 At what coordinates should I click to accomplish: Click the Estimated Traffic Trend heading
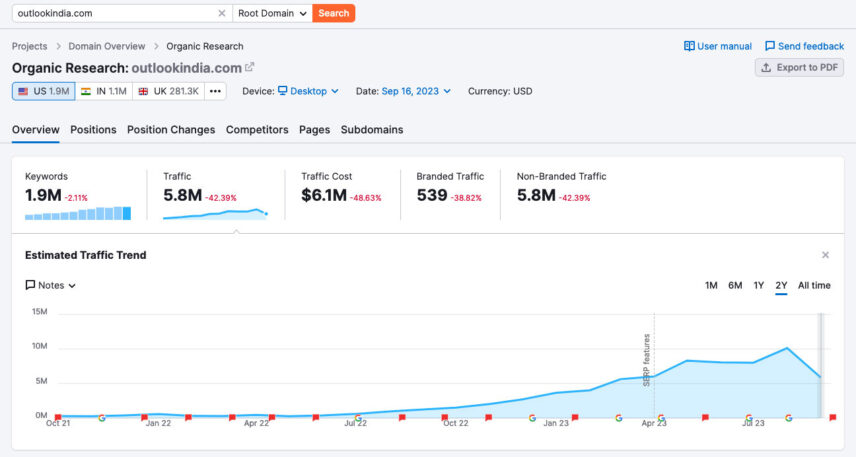[86, 255]
